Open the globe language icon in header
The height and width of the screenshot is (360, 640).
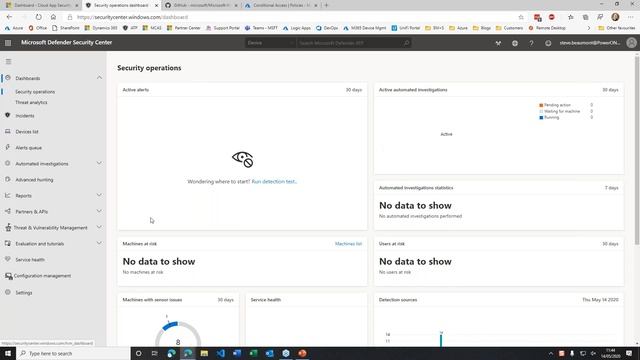point(515,43)
